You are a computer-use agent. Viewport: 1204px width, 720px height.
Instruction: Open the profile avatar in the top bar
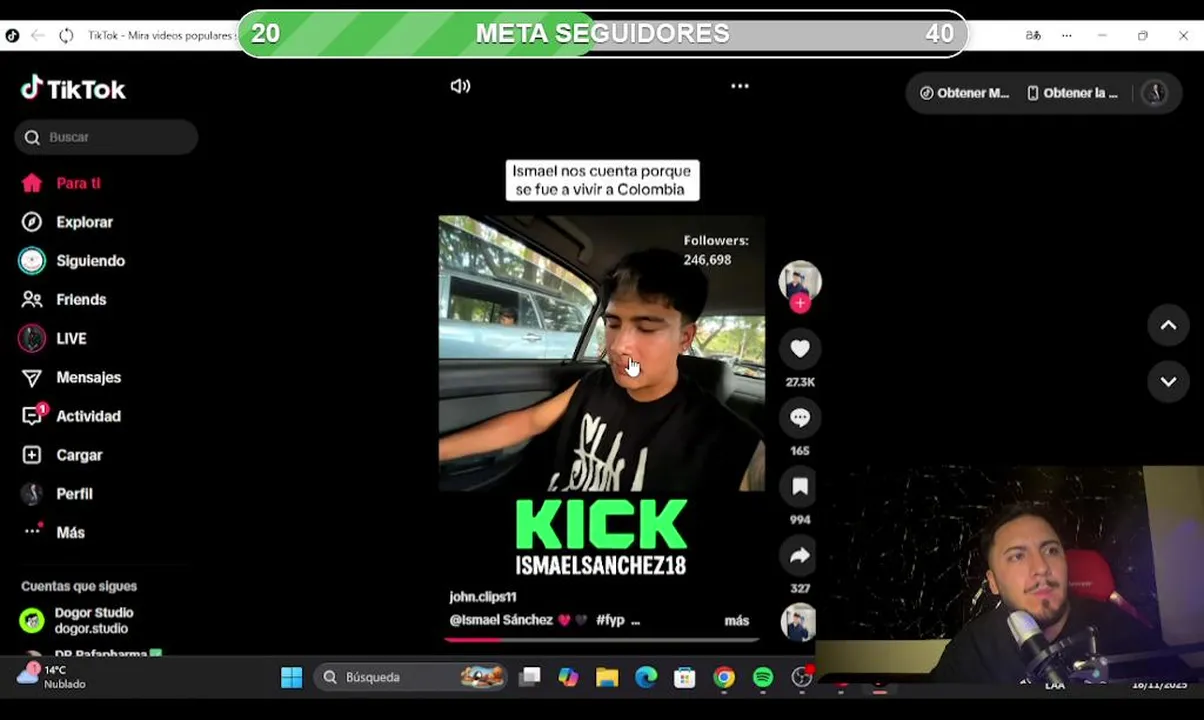tap(1155, 93)
